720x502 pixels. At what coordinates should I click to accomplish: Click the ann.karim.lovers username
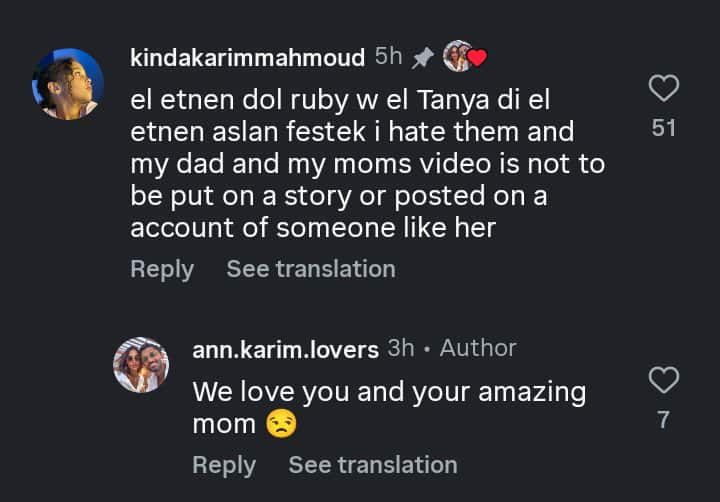coord(285,349)
